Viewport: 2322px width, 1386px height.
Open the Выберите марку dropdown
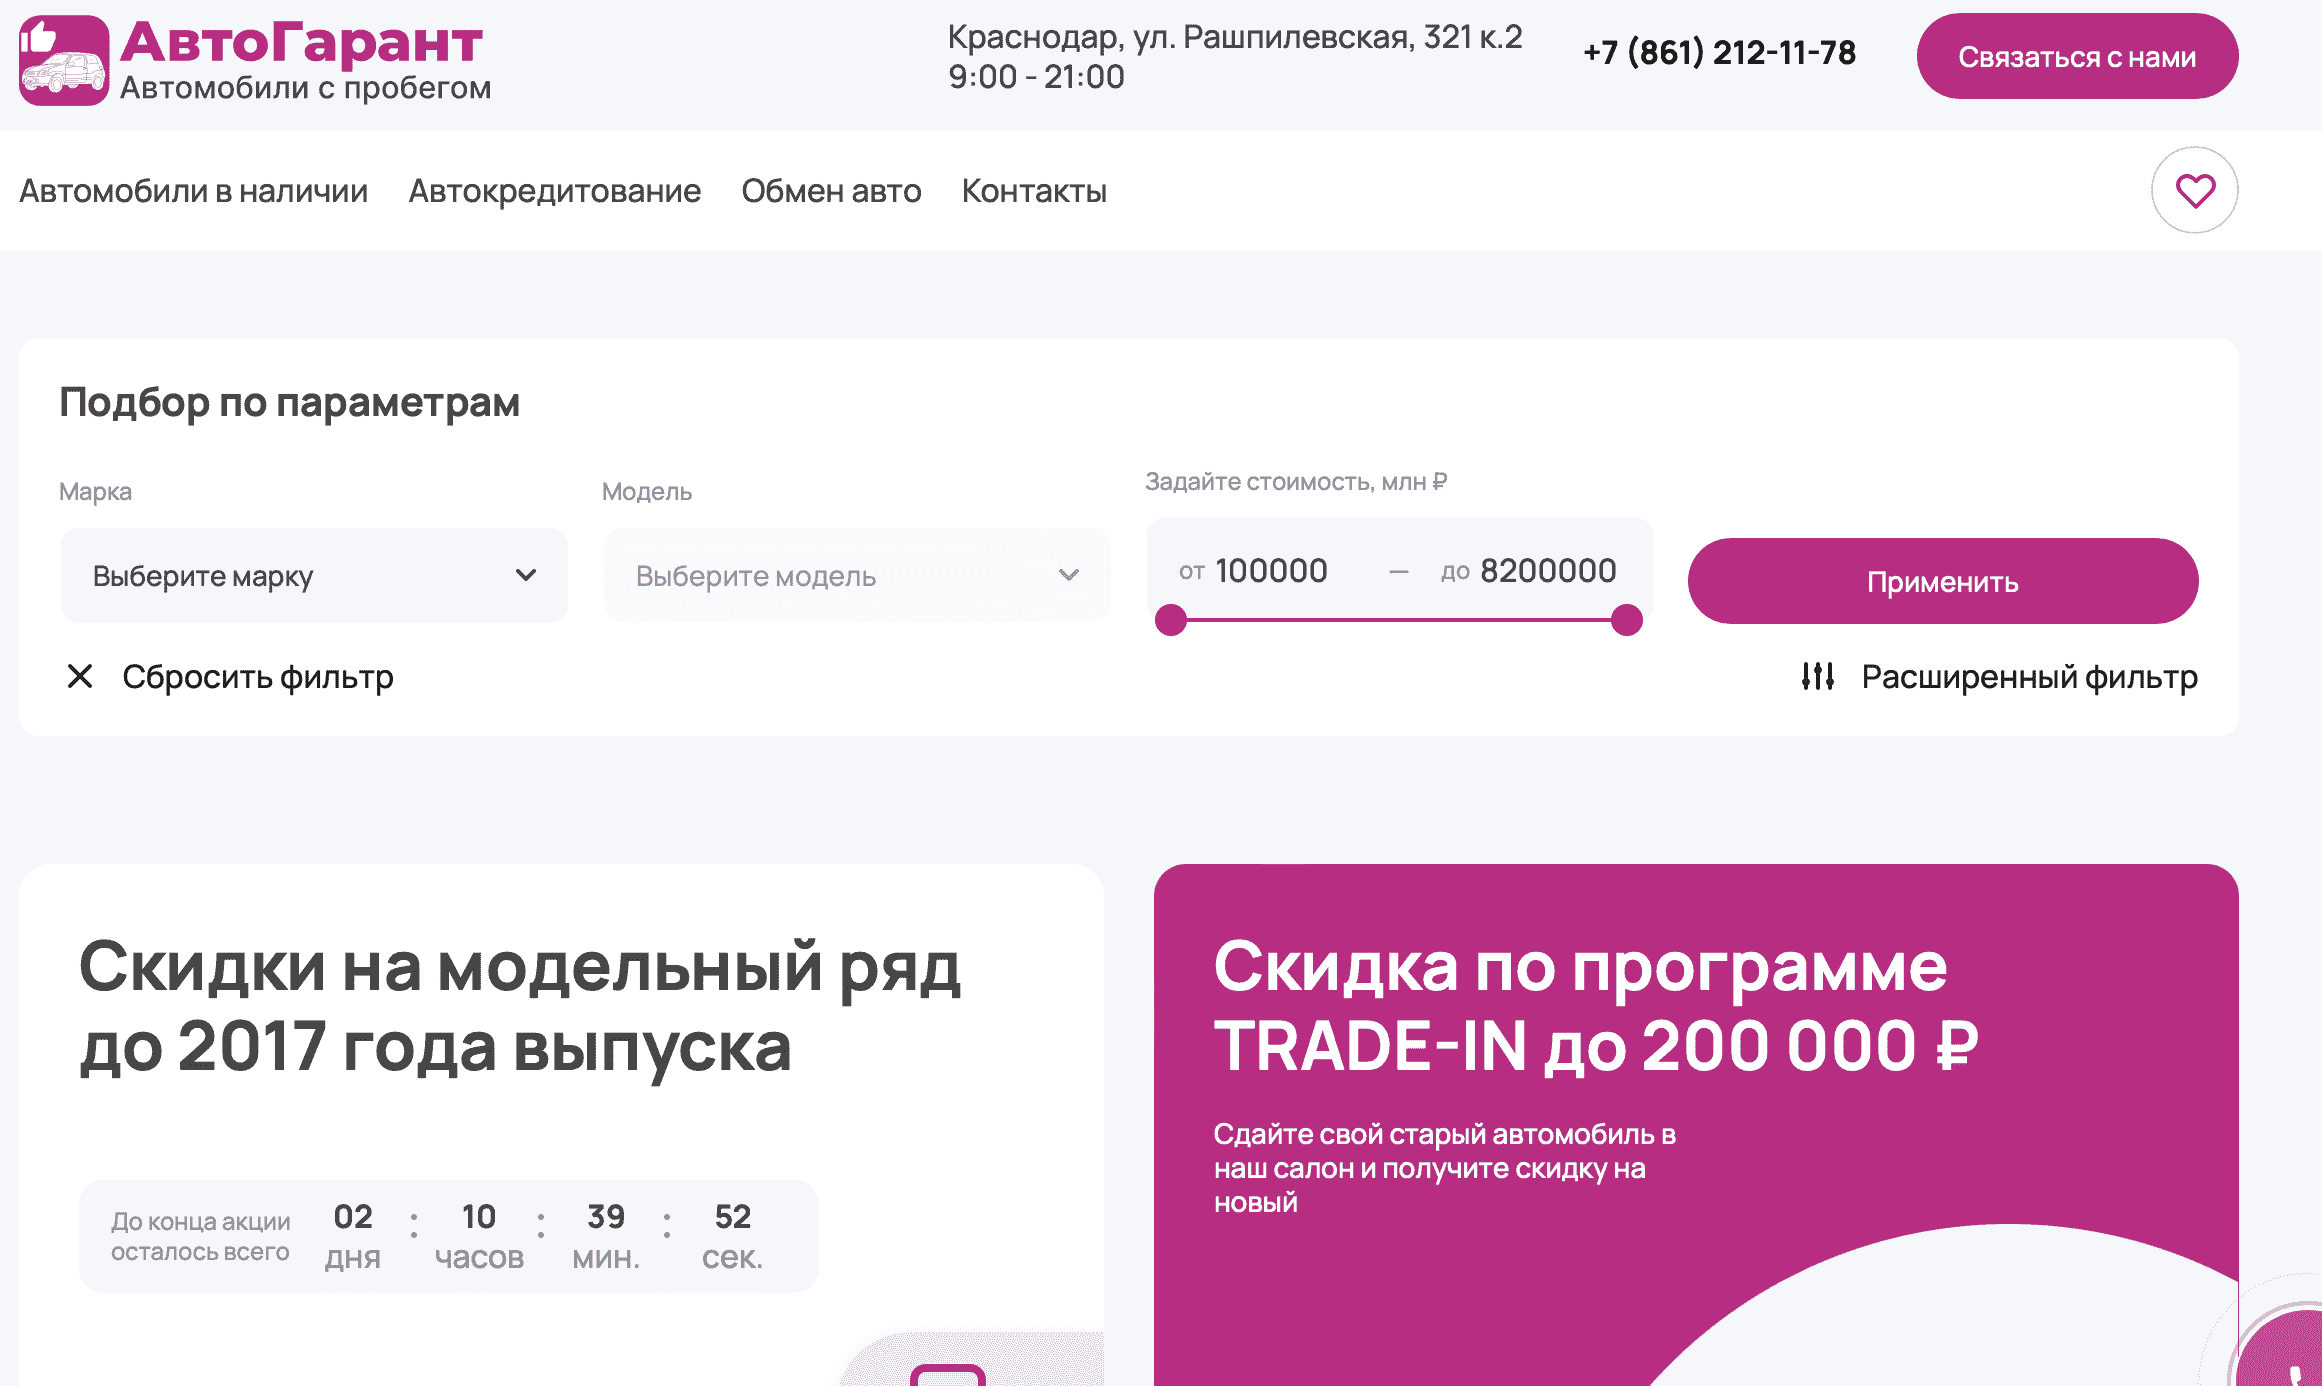[313, 575]
